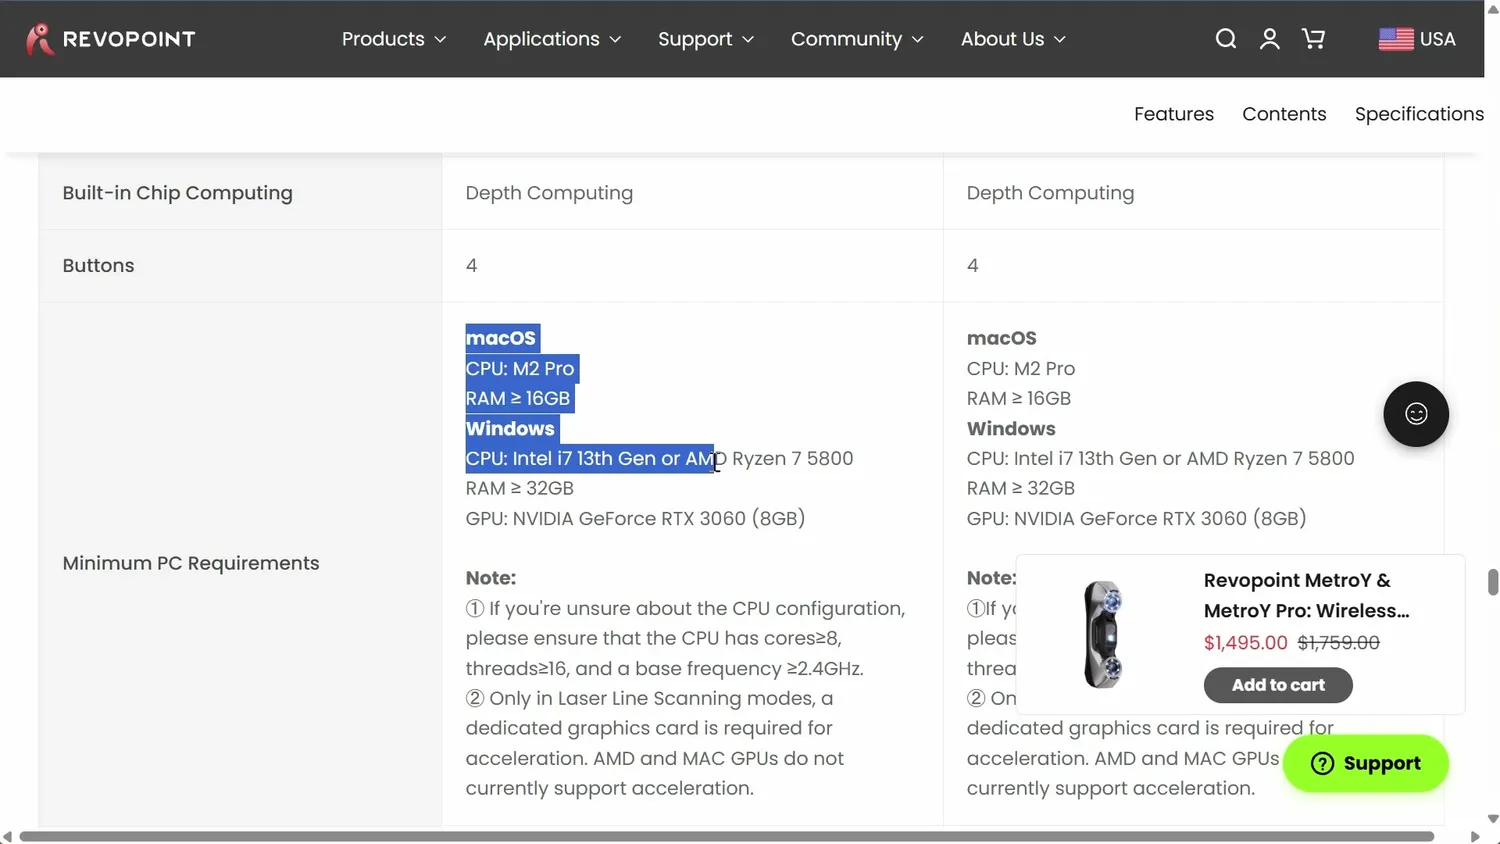Expand the Applications menu
This screenshot has width=1500, height=844.
click(552, 39)
